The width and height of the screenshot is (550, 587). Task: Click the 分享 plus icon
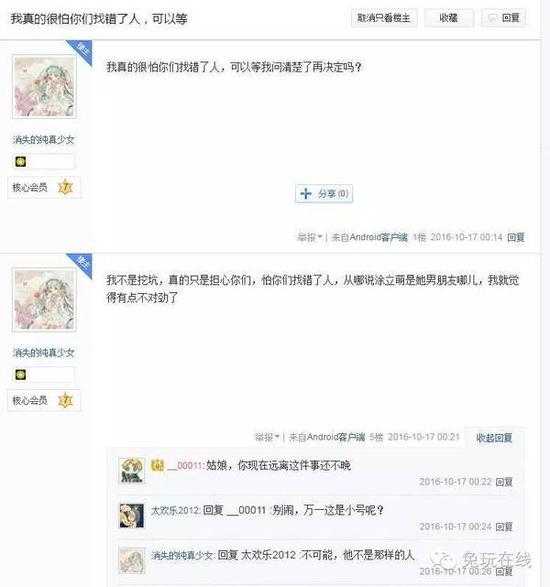[x=306, y=194]
